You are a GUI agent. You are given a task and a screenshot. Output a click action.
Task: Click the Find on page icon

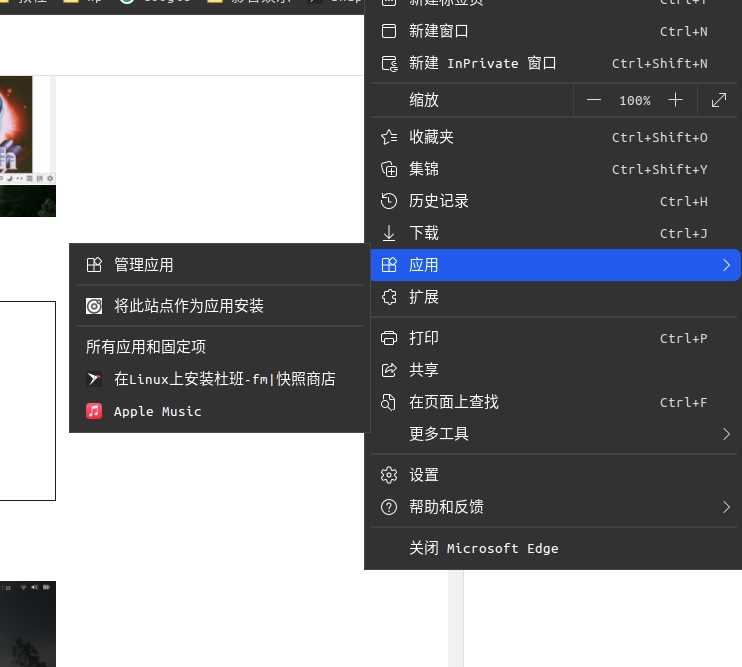pyautogui.click(x=389, y=402)
